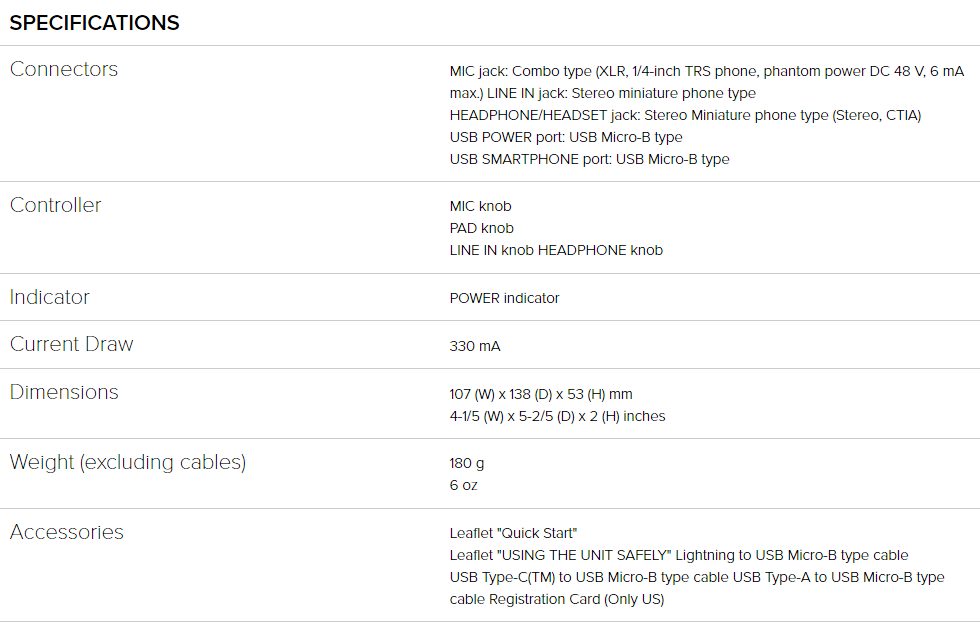980x626 pixels.
Task: Select the Connectors row label
Action: [x=64, y=69]
